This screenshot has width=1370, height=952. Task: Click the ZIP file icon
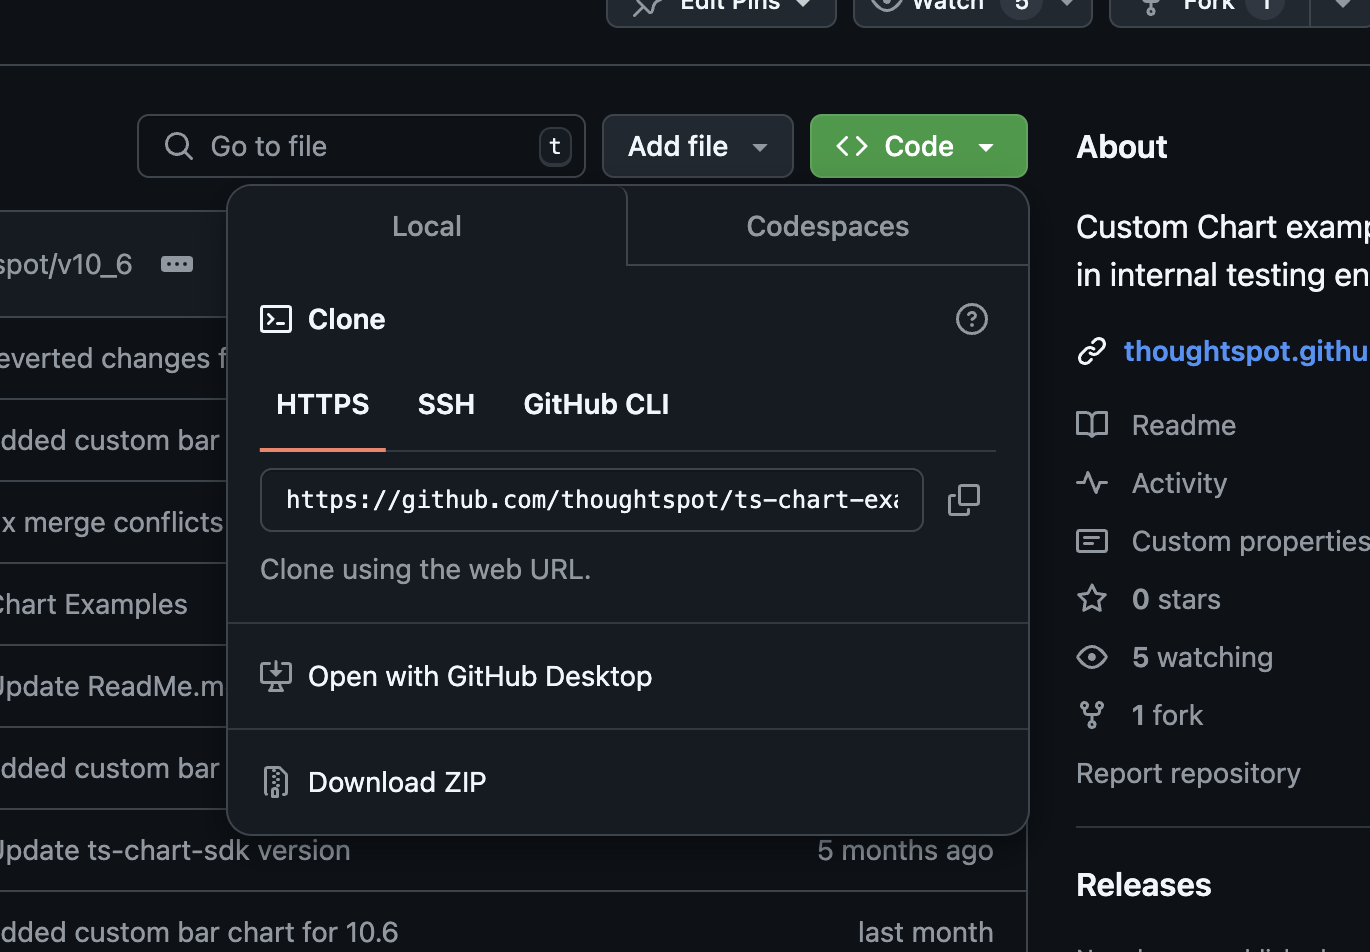pyautogui.click(x=276, y=782)
